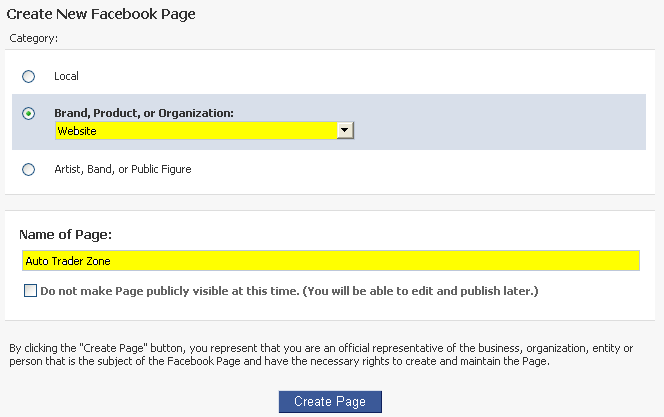Select the Brand, Product, or Organization radio
Viewport: 664px width, 417px height.
[28, 114]
